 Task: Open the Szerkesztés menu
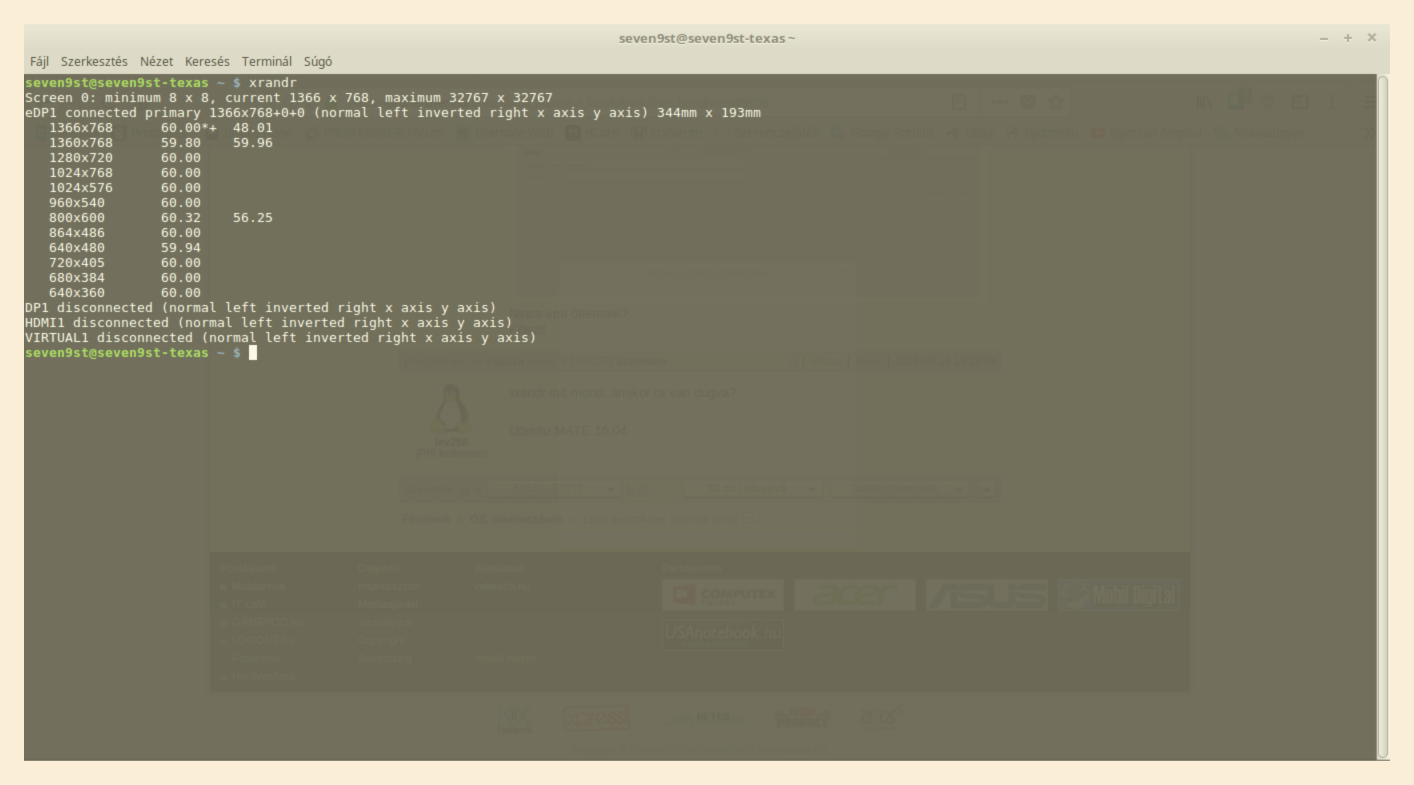(96, 61)
